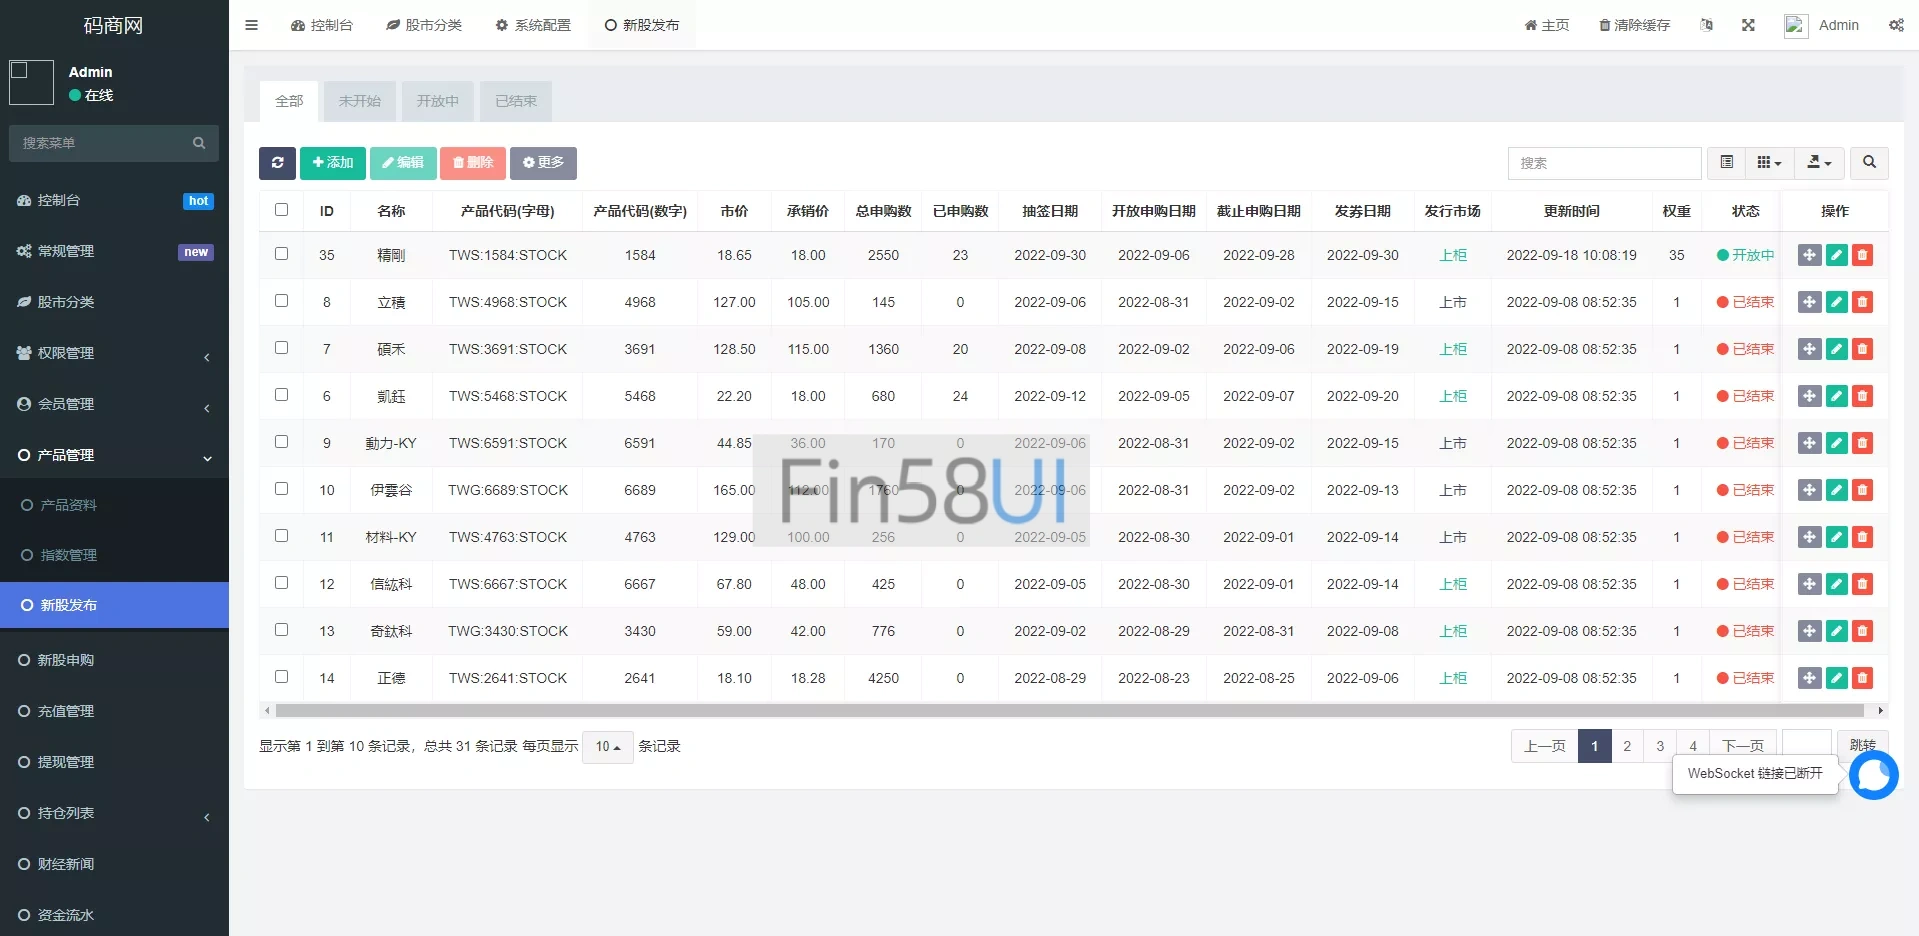The height and width of the screenshot is (936, 1919).
Task: Open the export data dropdown
Action: coord(1819,163)
